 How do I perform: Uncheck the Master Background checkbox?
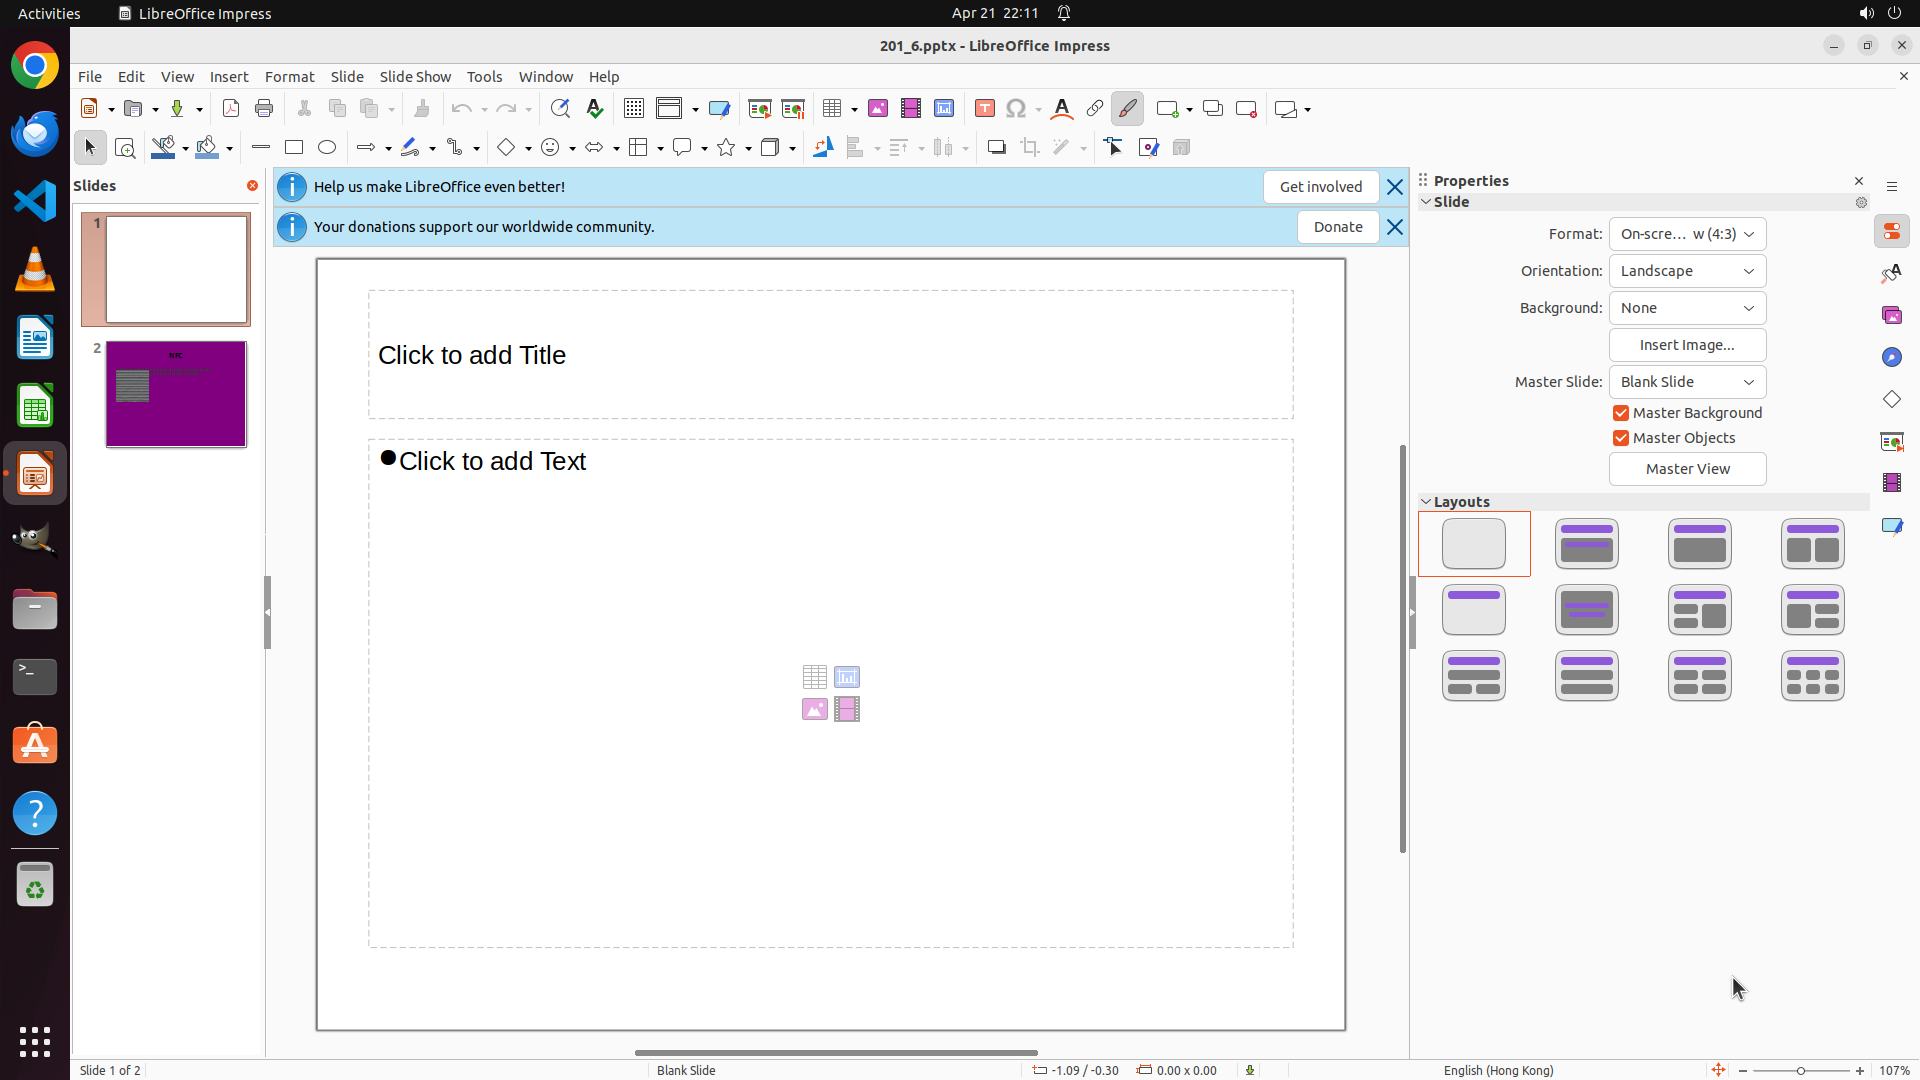[1621, 413]
